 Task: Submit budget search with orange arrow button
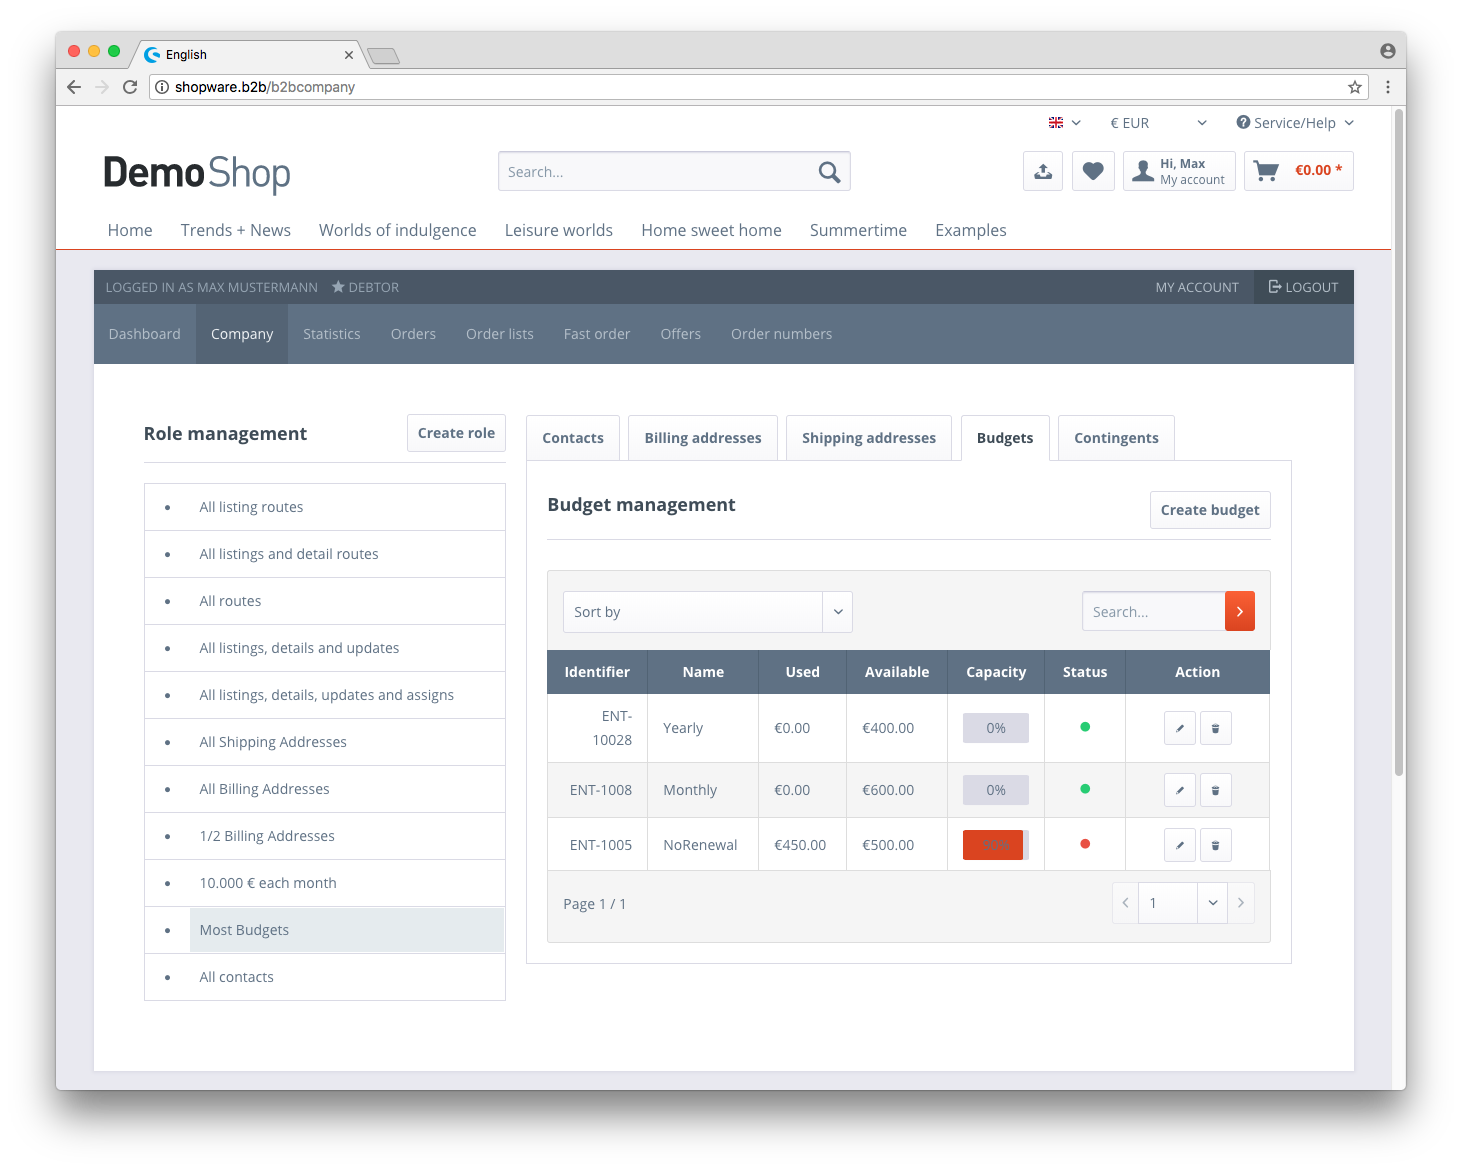click(1240, 611)
